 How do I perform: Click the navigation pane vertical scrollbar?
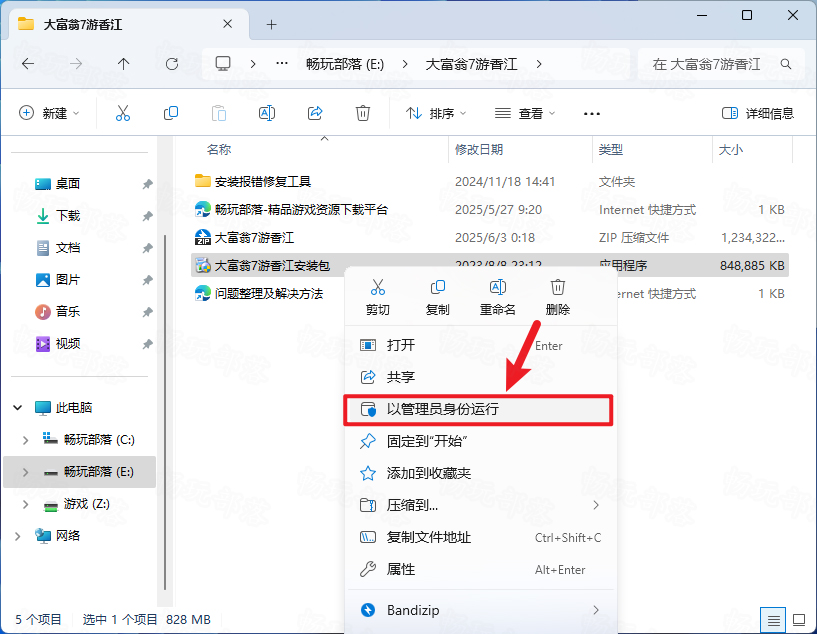click(x=165, y=412)
